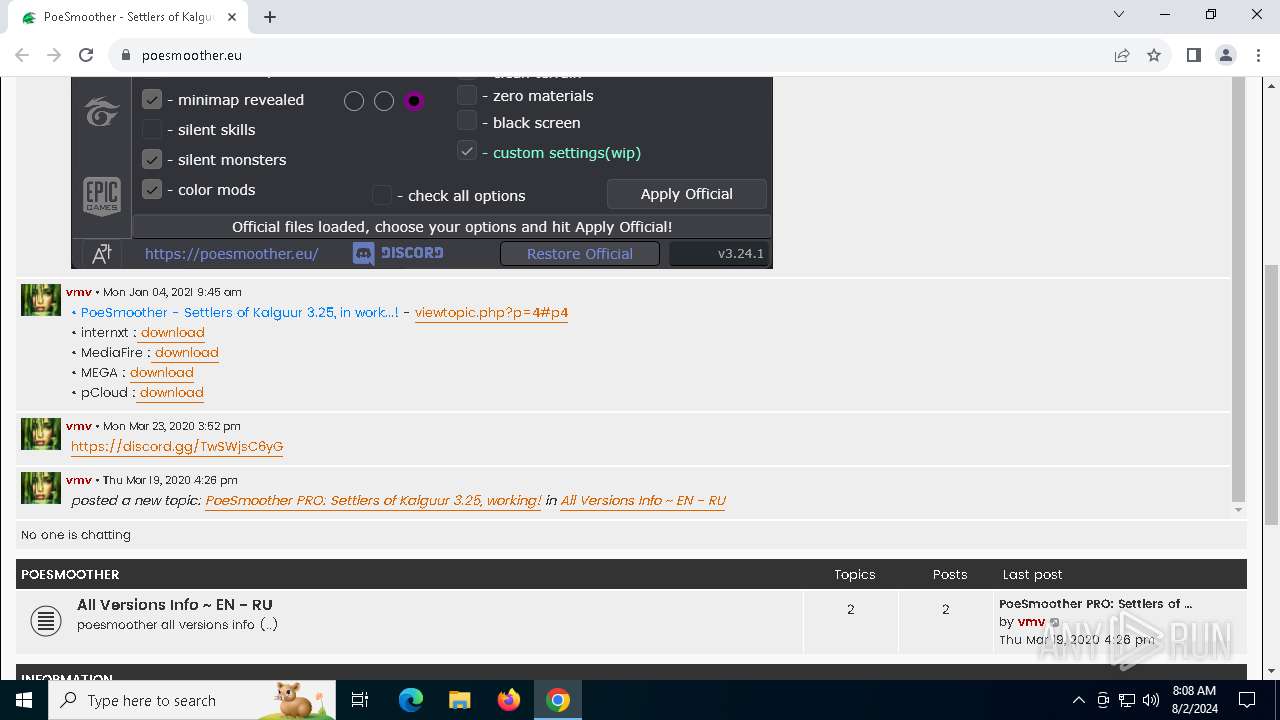Select the first empty minimap radio button
The width and height of the screenshot is (1280, 720).
coord(354,101)
